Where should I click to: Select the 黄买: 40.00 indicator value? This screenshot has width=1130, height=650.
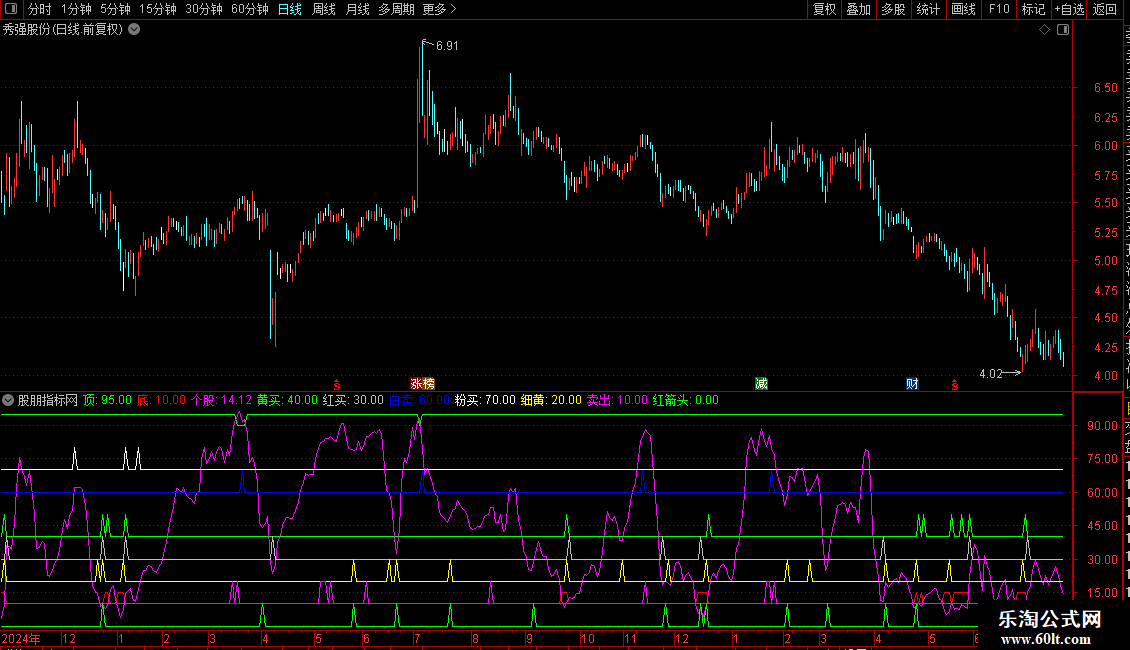287,400
